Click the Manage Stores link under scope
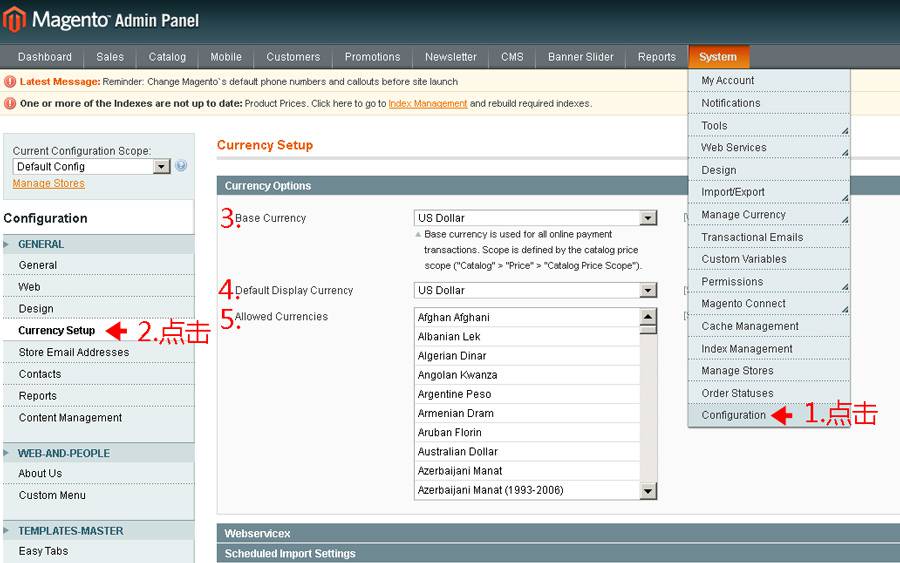Screen dimensions: 900x563 click(48, 184)
